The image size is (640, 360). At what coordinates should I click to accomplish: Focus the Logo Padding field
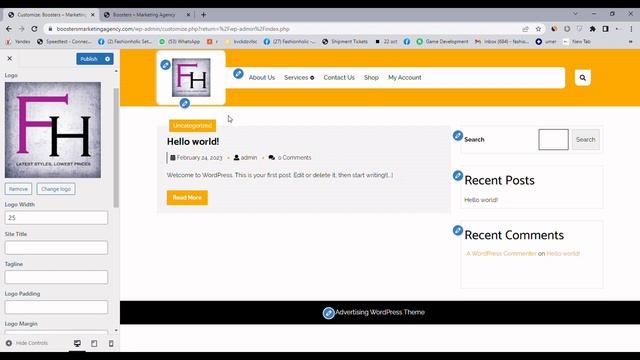tap(56, 307)
